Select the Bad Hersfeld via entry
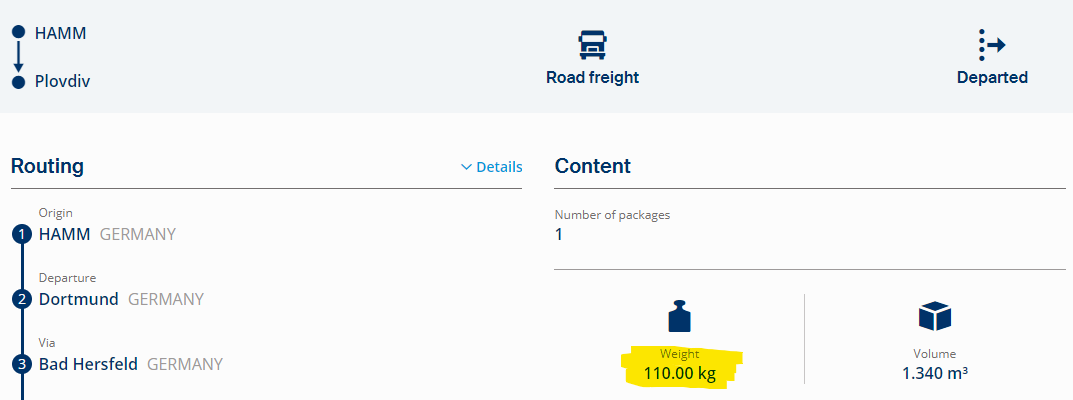 88,364
